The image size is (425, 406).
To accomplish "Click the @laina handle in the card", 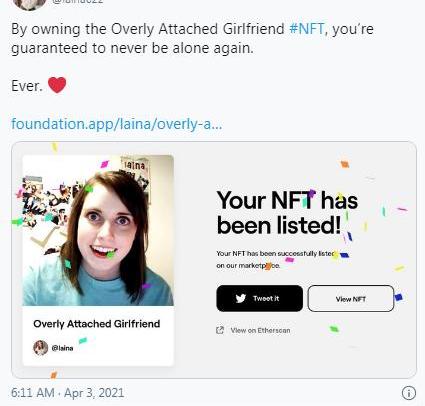I will [62, 348].
